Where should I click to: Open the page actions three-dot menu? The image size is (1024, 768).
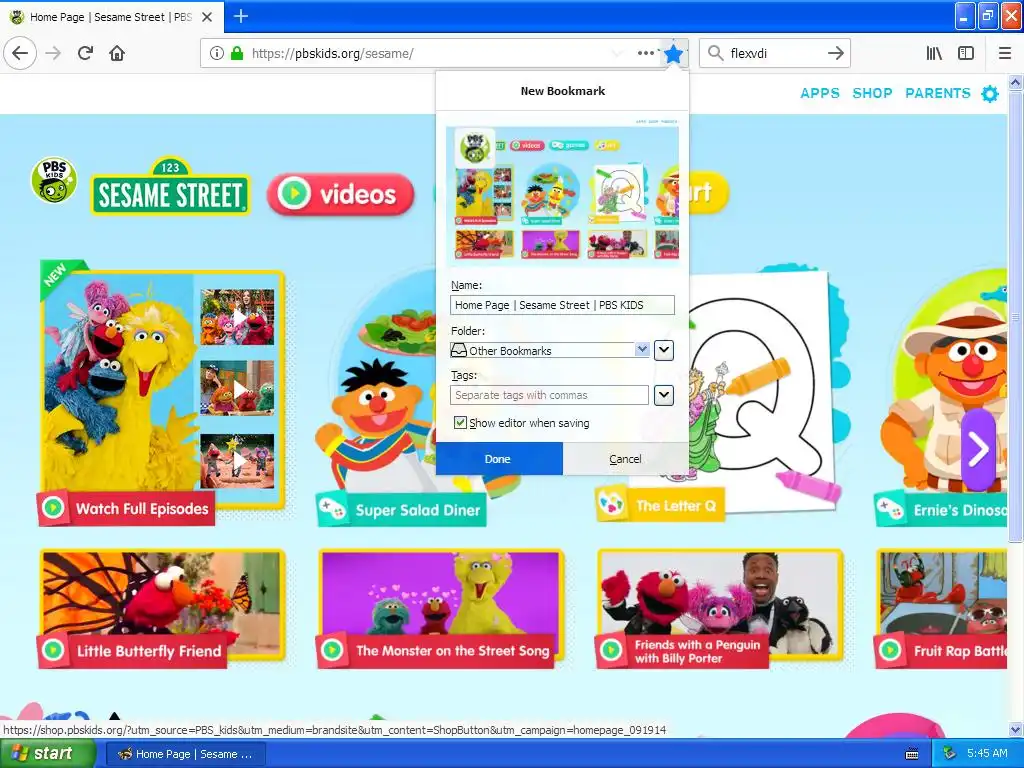tap(645, 53)
